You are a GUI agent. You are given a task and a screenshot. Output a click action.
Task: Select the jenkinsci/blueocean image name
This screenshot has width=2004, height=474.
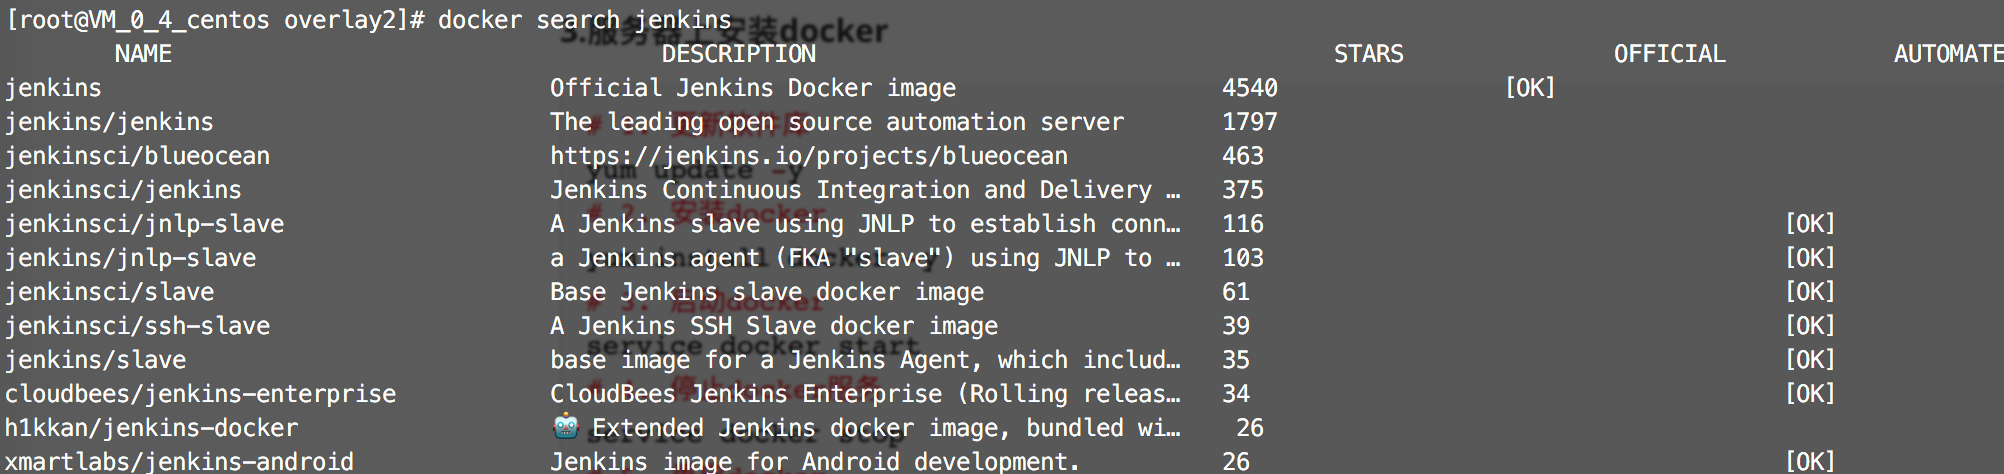(137, 156)
